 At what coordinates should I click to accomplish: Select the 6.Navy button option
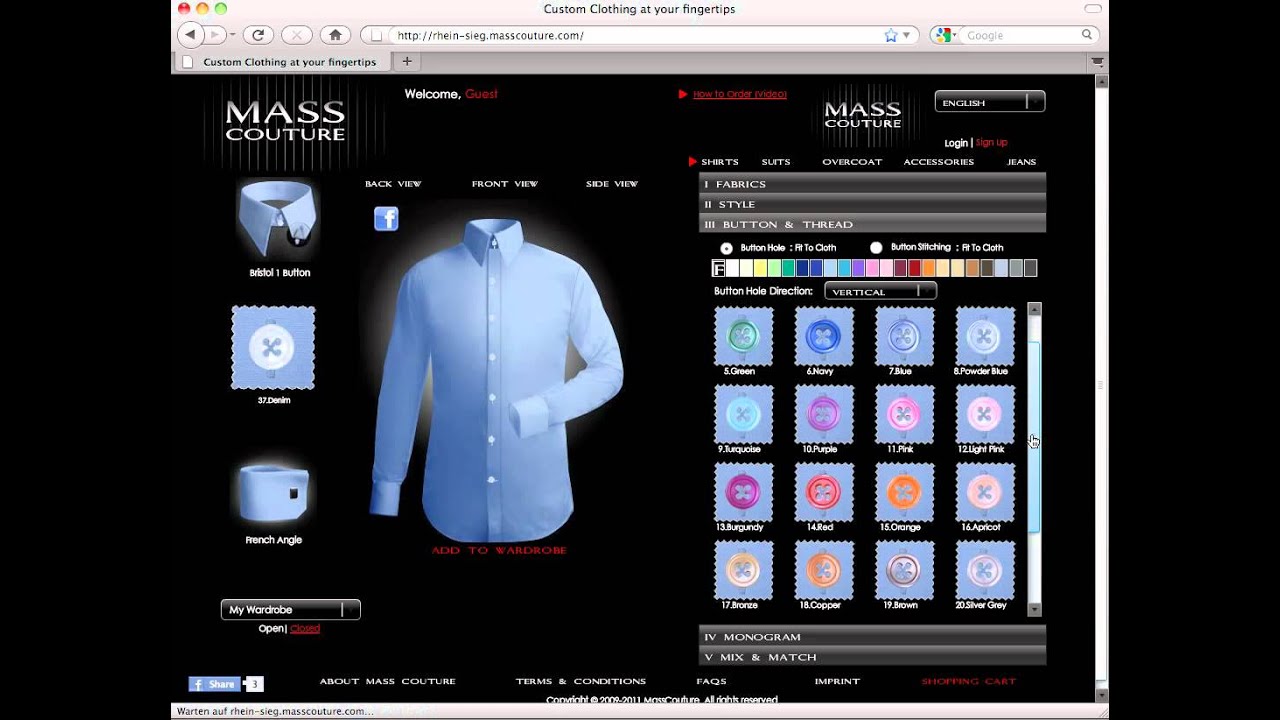[x=824, y=336]
